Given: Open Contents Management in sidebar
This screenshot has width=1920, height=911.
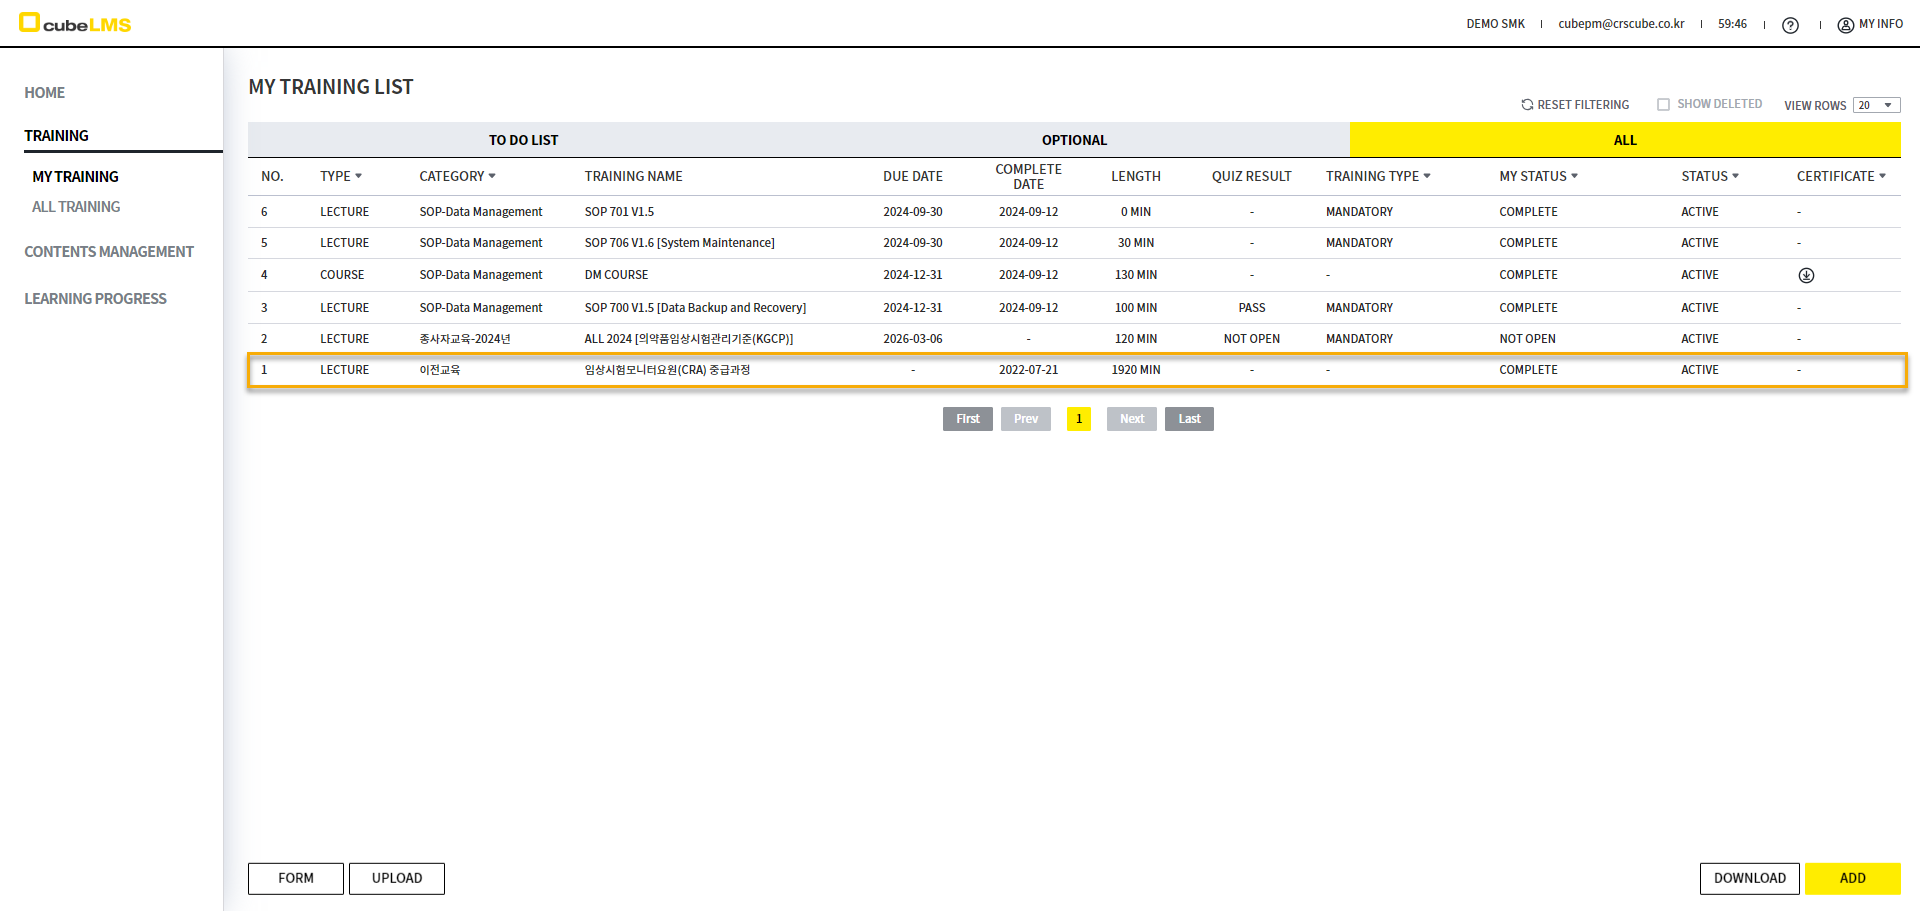Looking at the screenshot, I should point(109,252).
